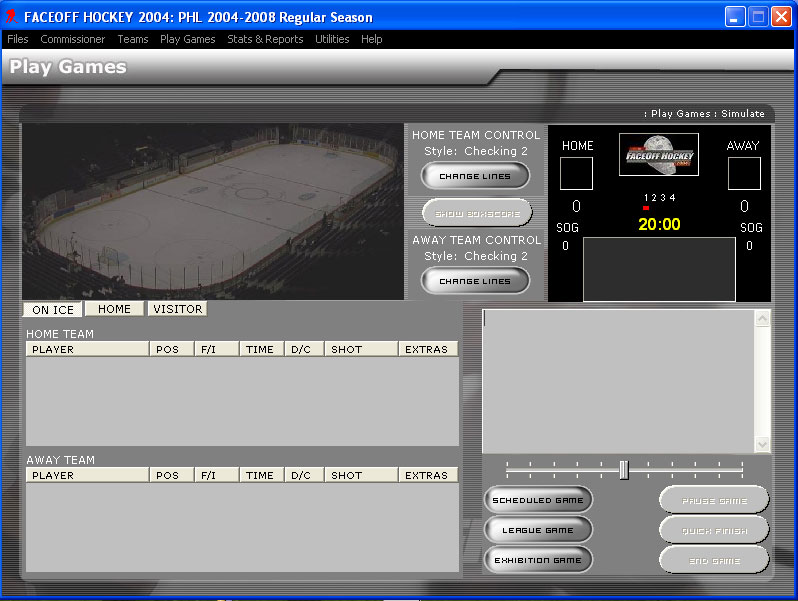Click the HOME team logo box
The image size is (798, 601).
(576, 174)
